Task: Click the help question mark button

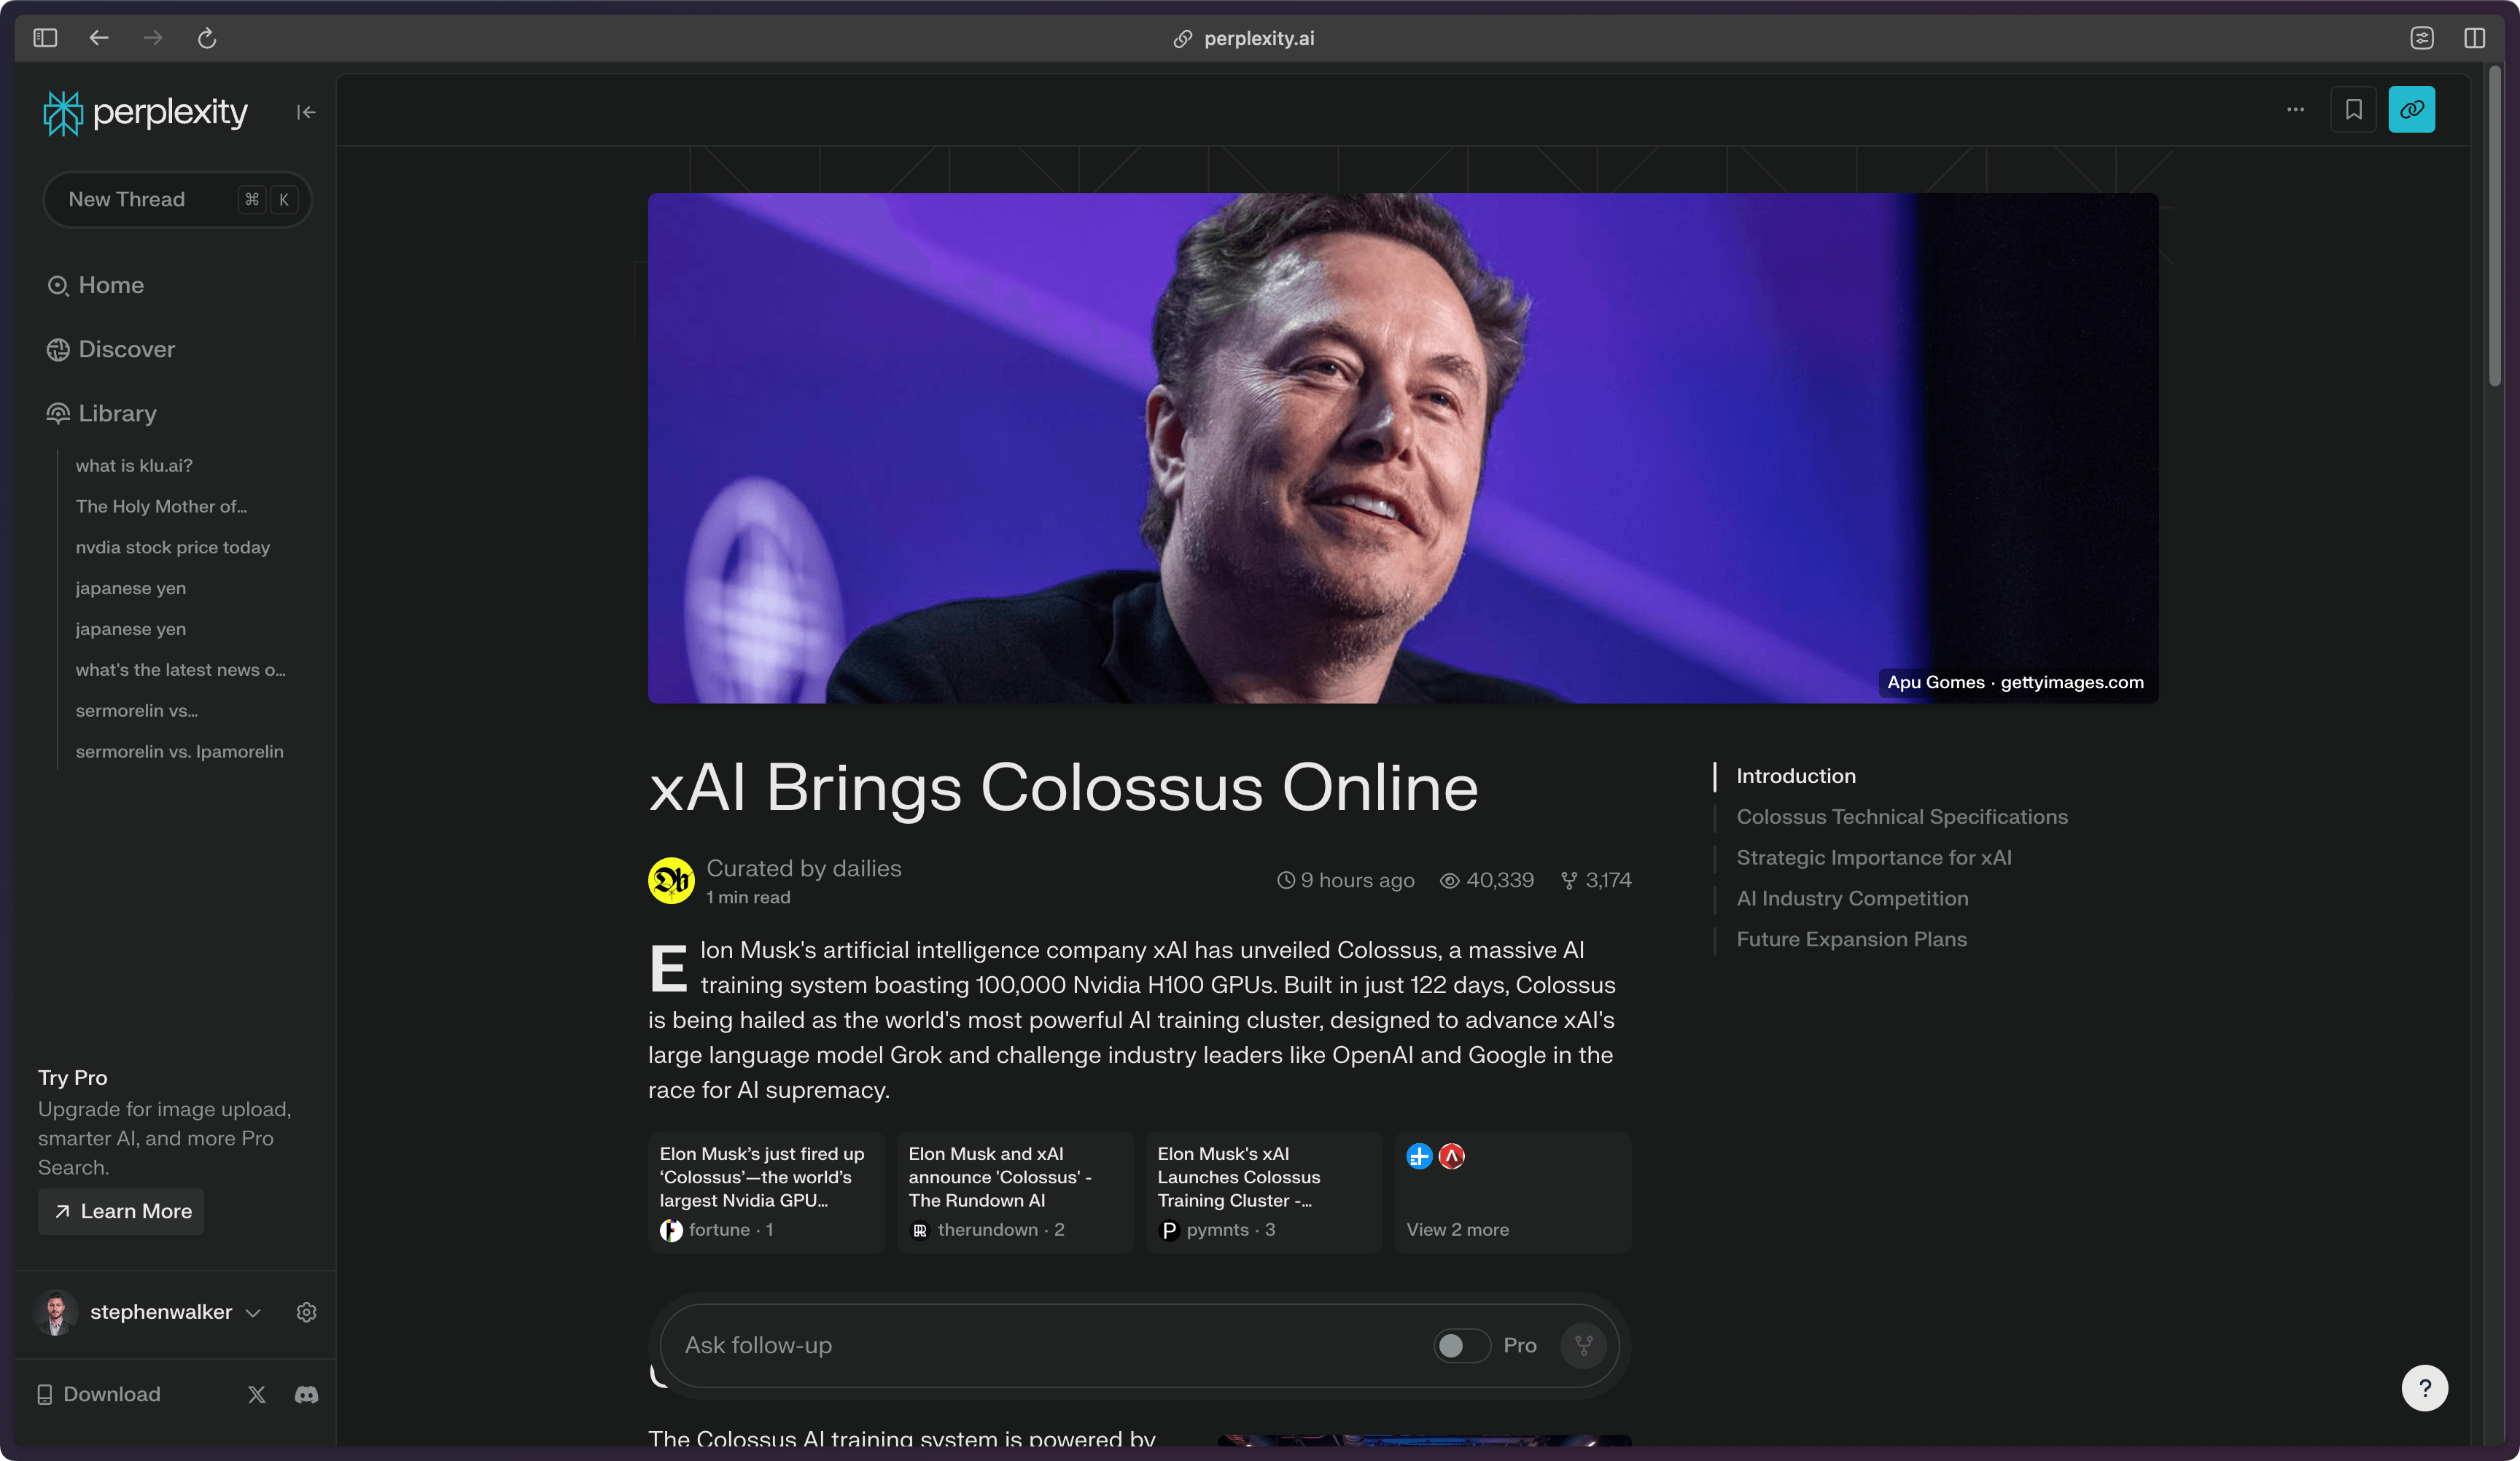Action: click(x=2425, y=1388)
